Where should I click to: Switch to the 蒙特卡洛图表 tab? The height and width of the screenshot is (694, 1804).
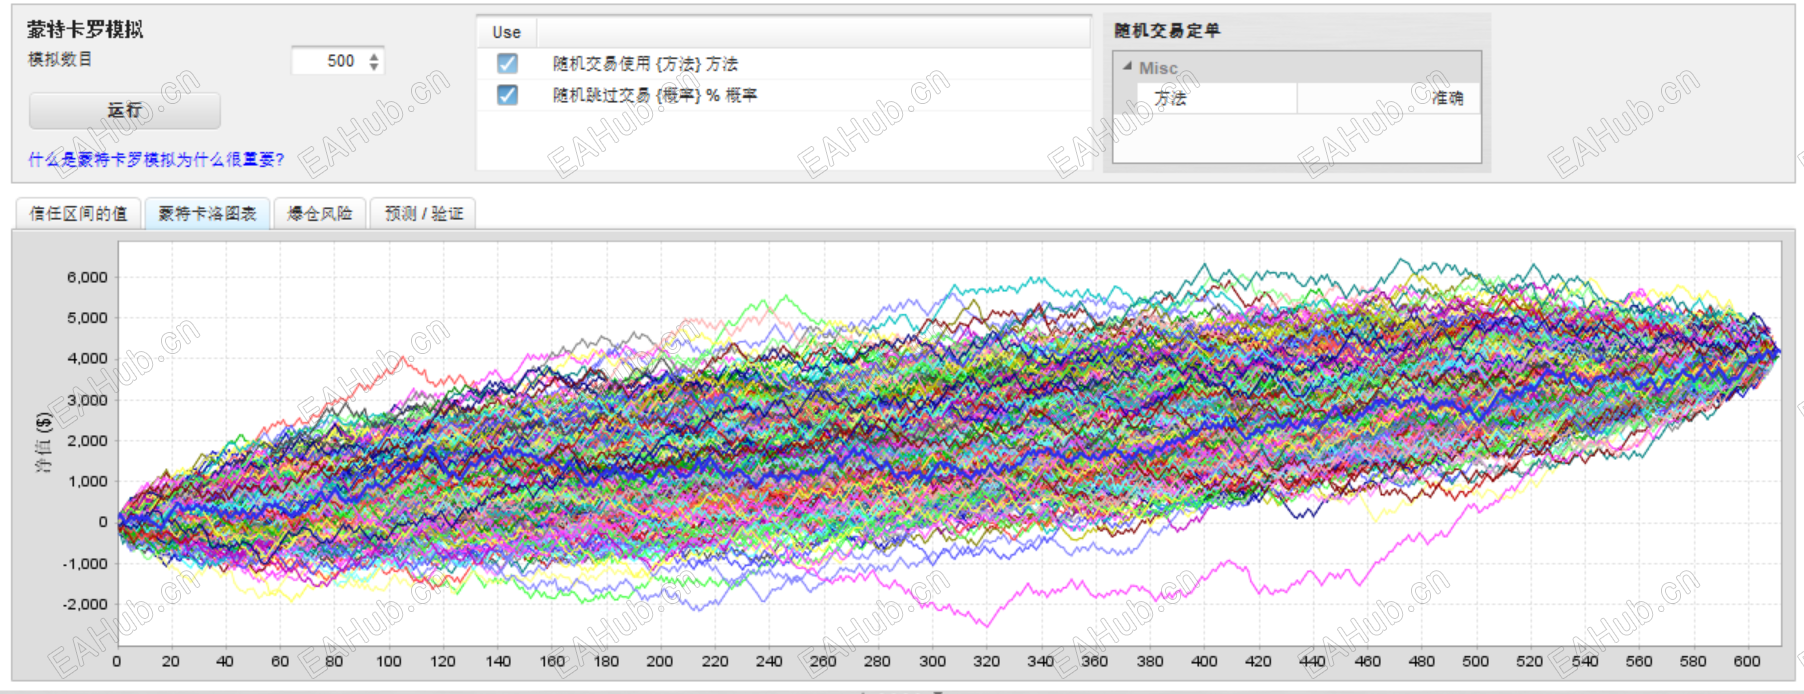click(x=207, y=213)
